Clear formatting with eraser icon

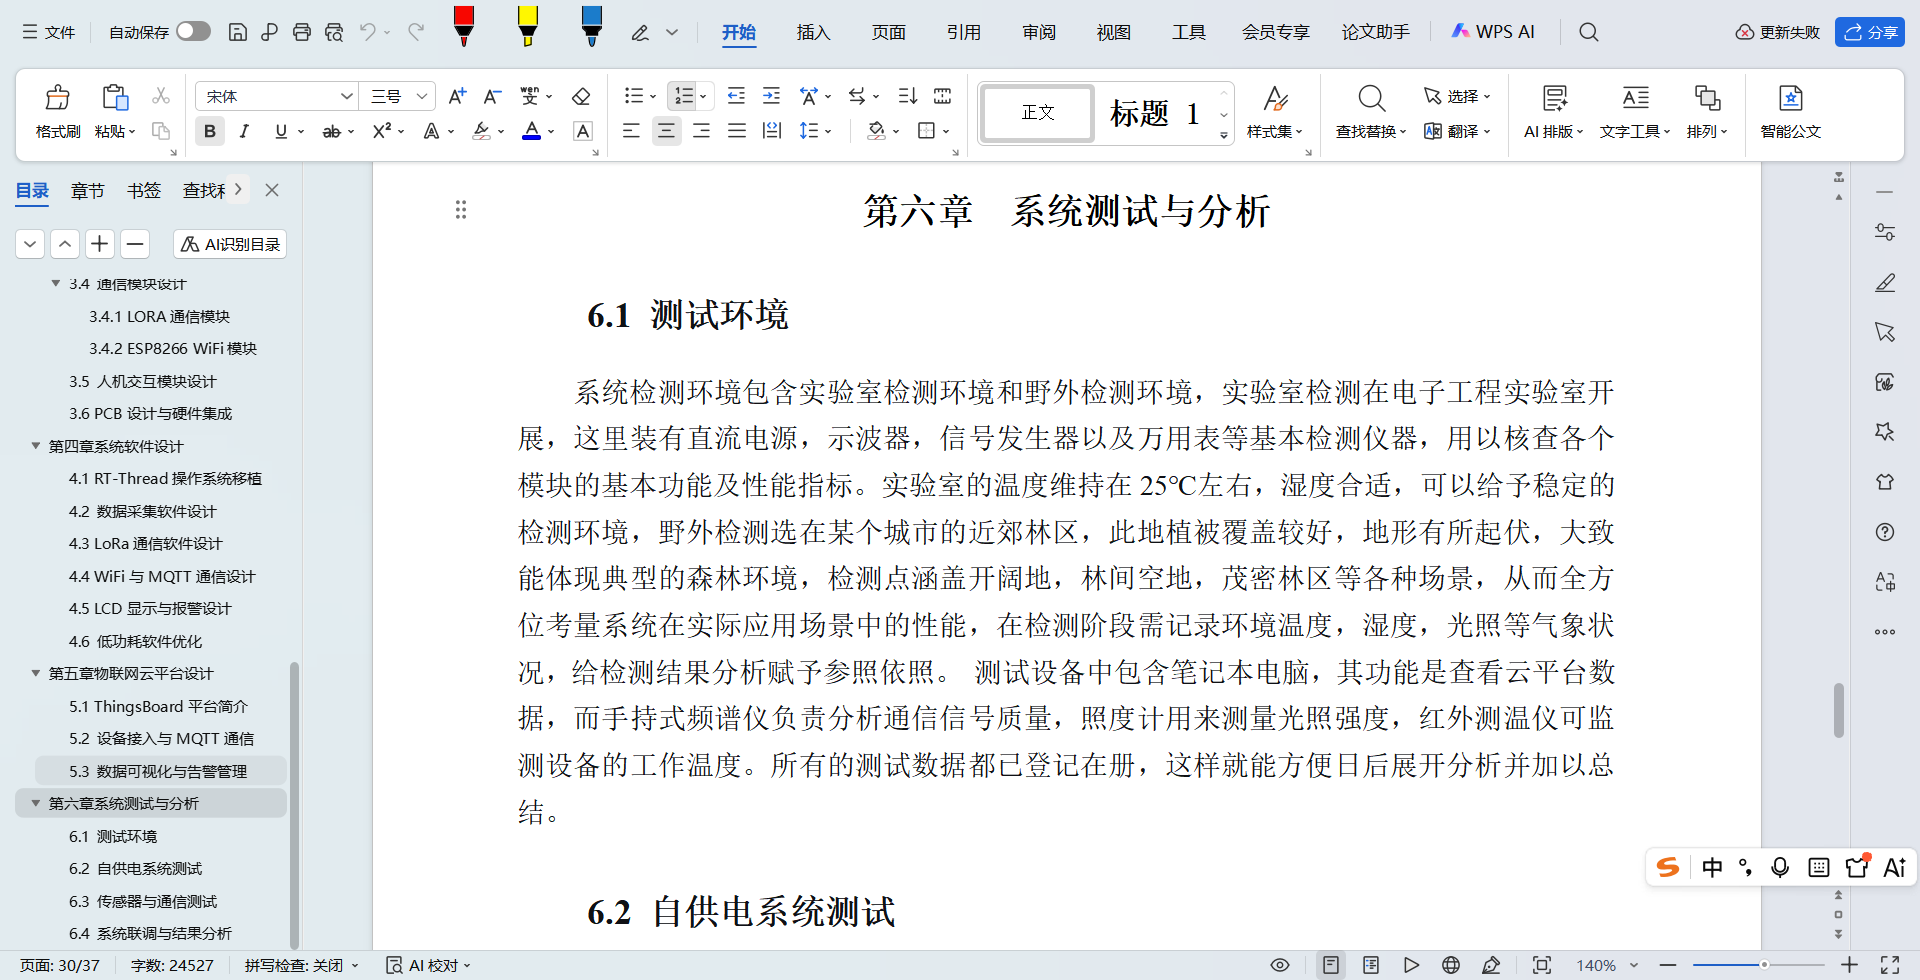(x=580, y=96)
